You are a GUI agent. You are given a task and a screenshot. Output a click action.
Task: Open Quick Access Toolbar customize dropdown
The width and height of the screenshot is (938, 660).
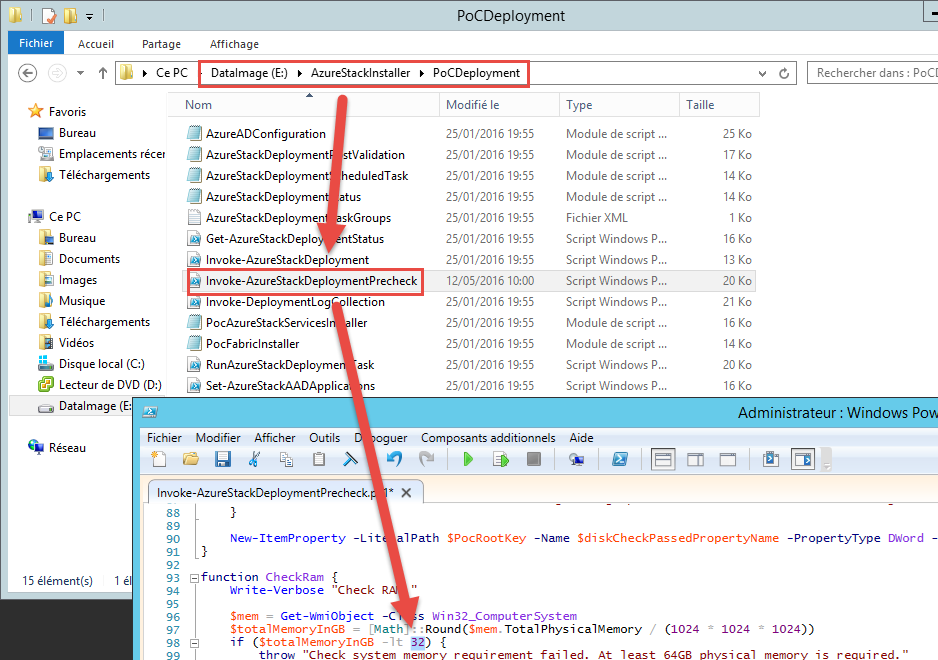tap(89, 16)
